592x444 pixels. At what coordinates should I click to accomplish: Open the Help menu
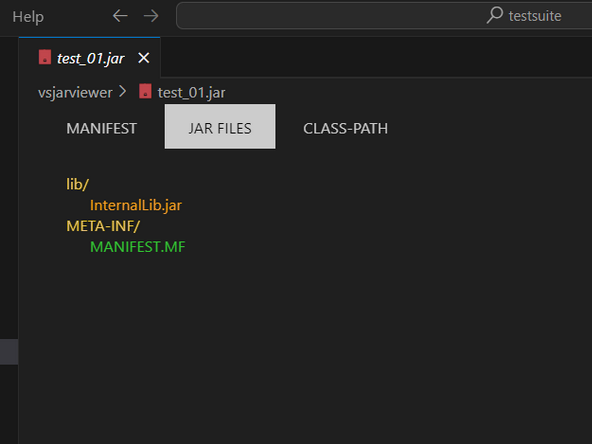tap(28, 17)
